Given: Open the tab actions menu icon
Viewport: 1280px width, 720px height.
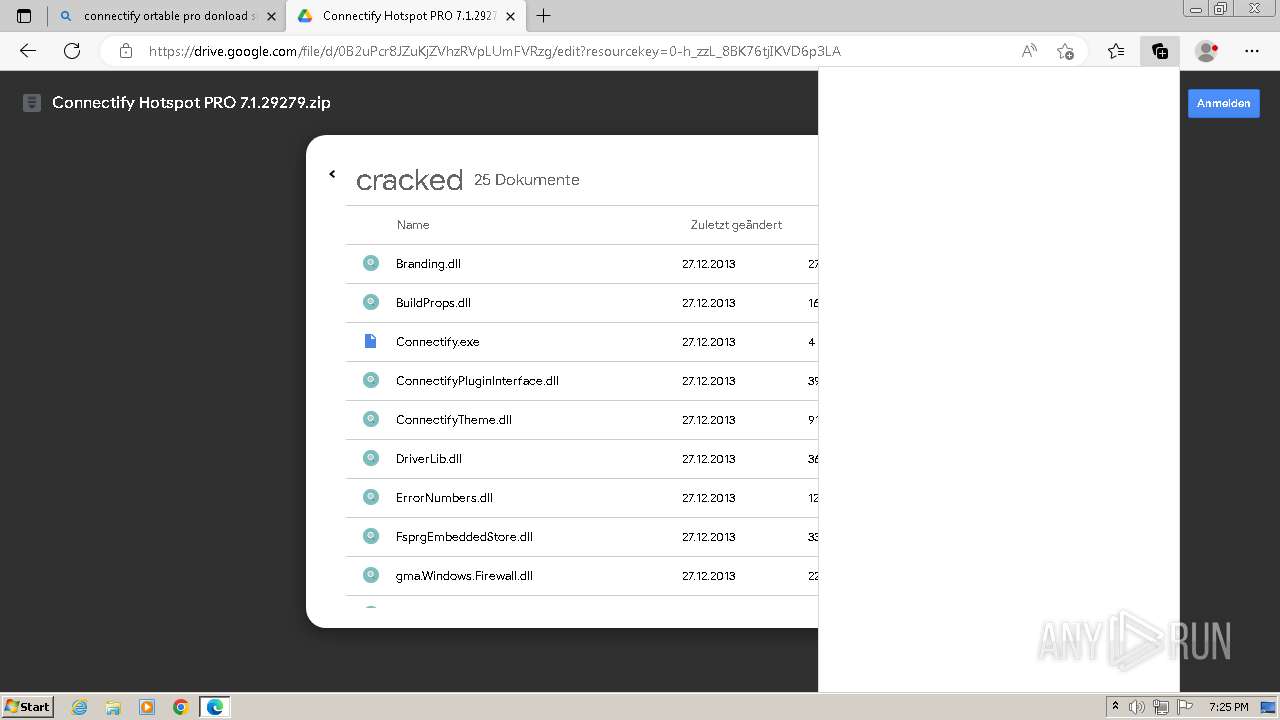Looking at the screenshot, I should click(x=24, y=16).
